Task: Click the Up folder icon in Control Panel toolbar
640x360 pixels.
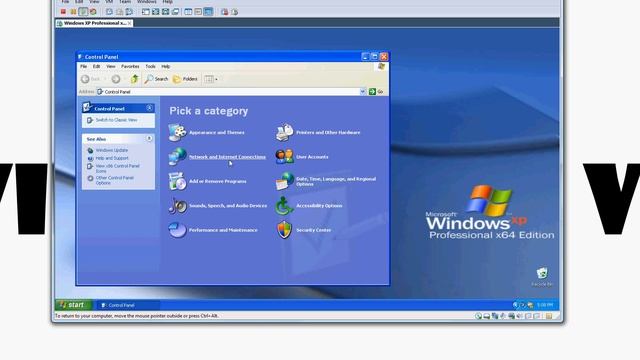Action: click(134, 79)
